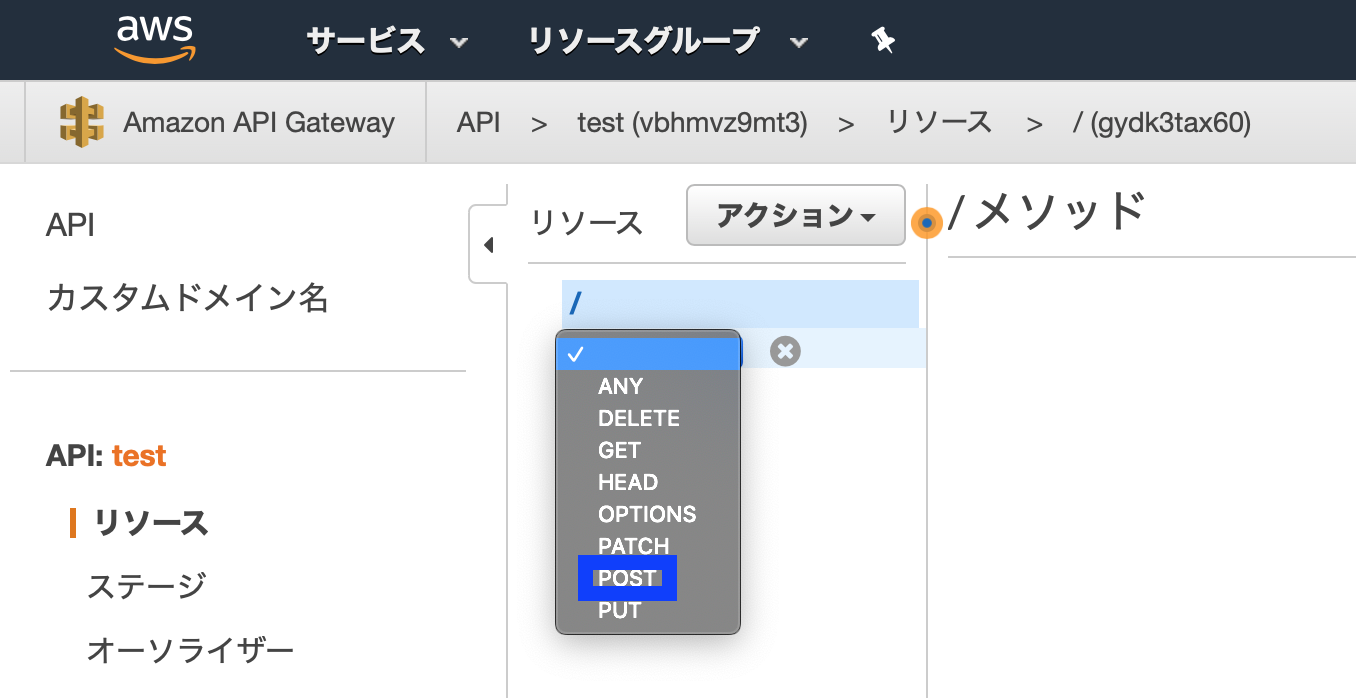Screen dimensions: 1356x698
Task: Cancel new method with the gray X icon
Action: point(785,351)
